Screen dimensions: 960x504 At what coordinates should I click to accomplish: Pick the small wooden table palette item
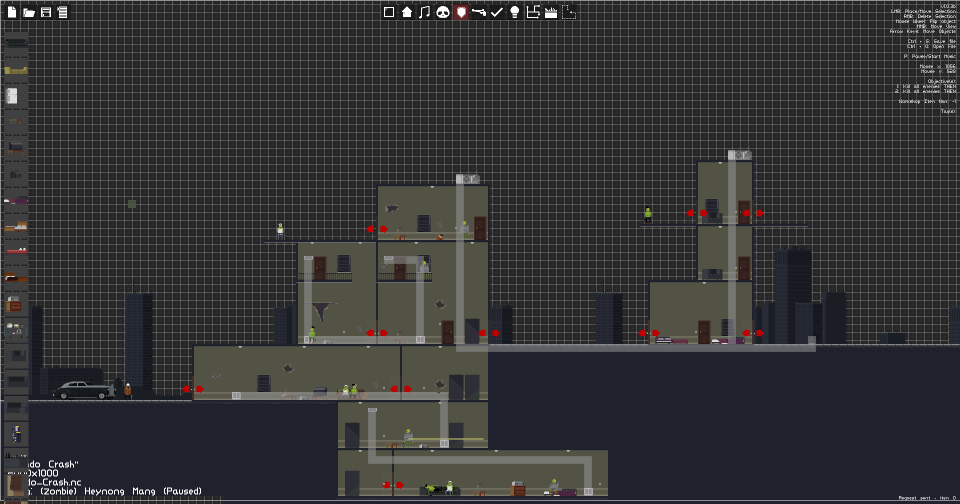[16, 121]
